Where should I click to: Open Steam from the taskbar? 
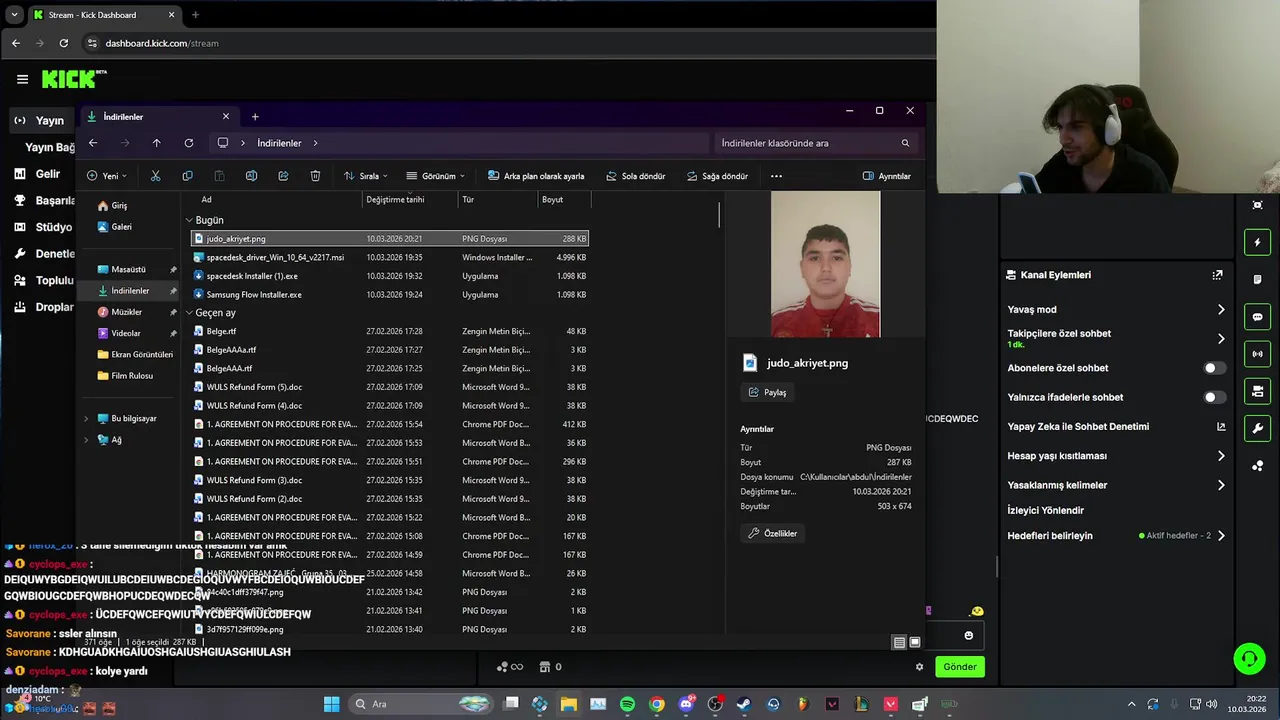coord(744,704)
